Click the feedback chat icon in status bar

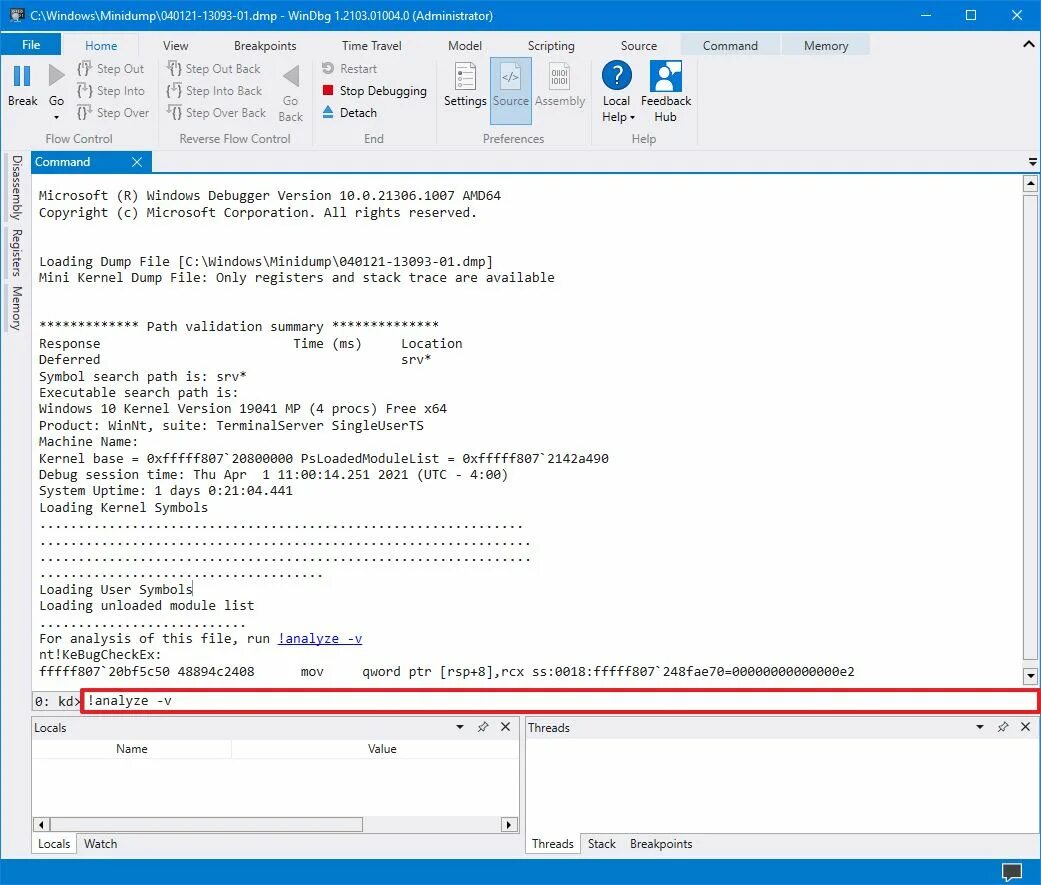1012,872
